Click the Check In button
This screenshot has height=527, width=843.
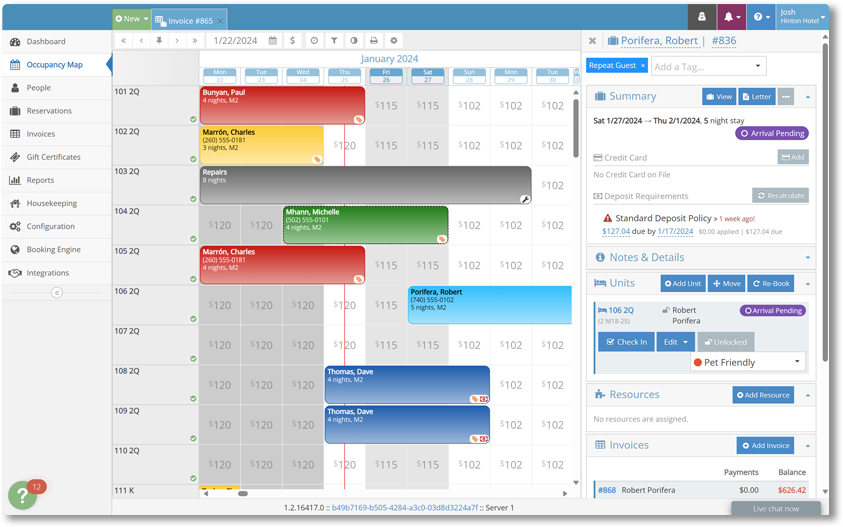click(626, 342)
